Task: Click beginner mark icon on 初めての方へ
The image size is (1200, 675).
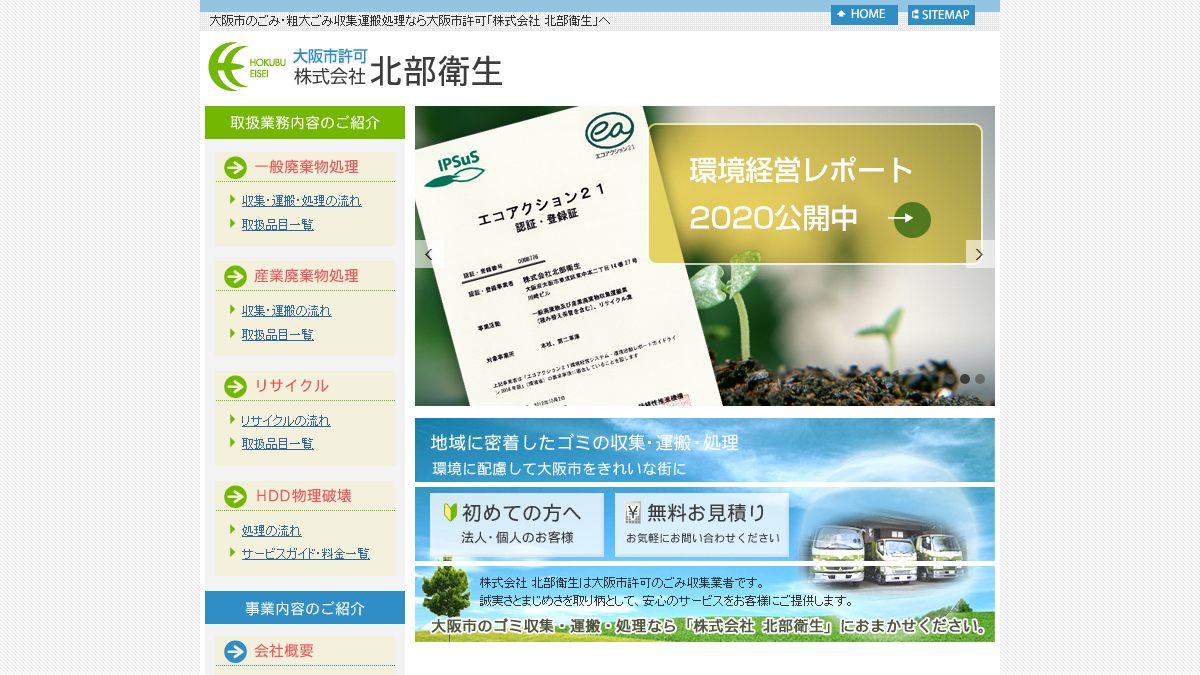Action: (450, 513)
